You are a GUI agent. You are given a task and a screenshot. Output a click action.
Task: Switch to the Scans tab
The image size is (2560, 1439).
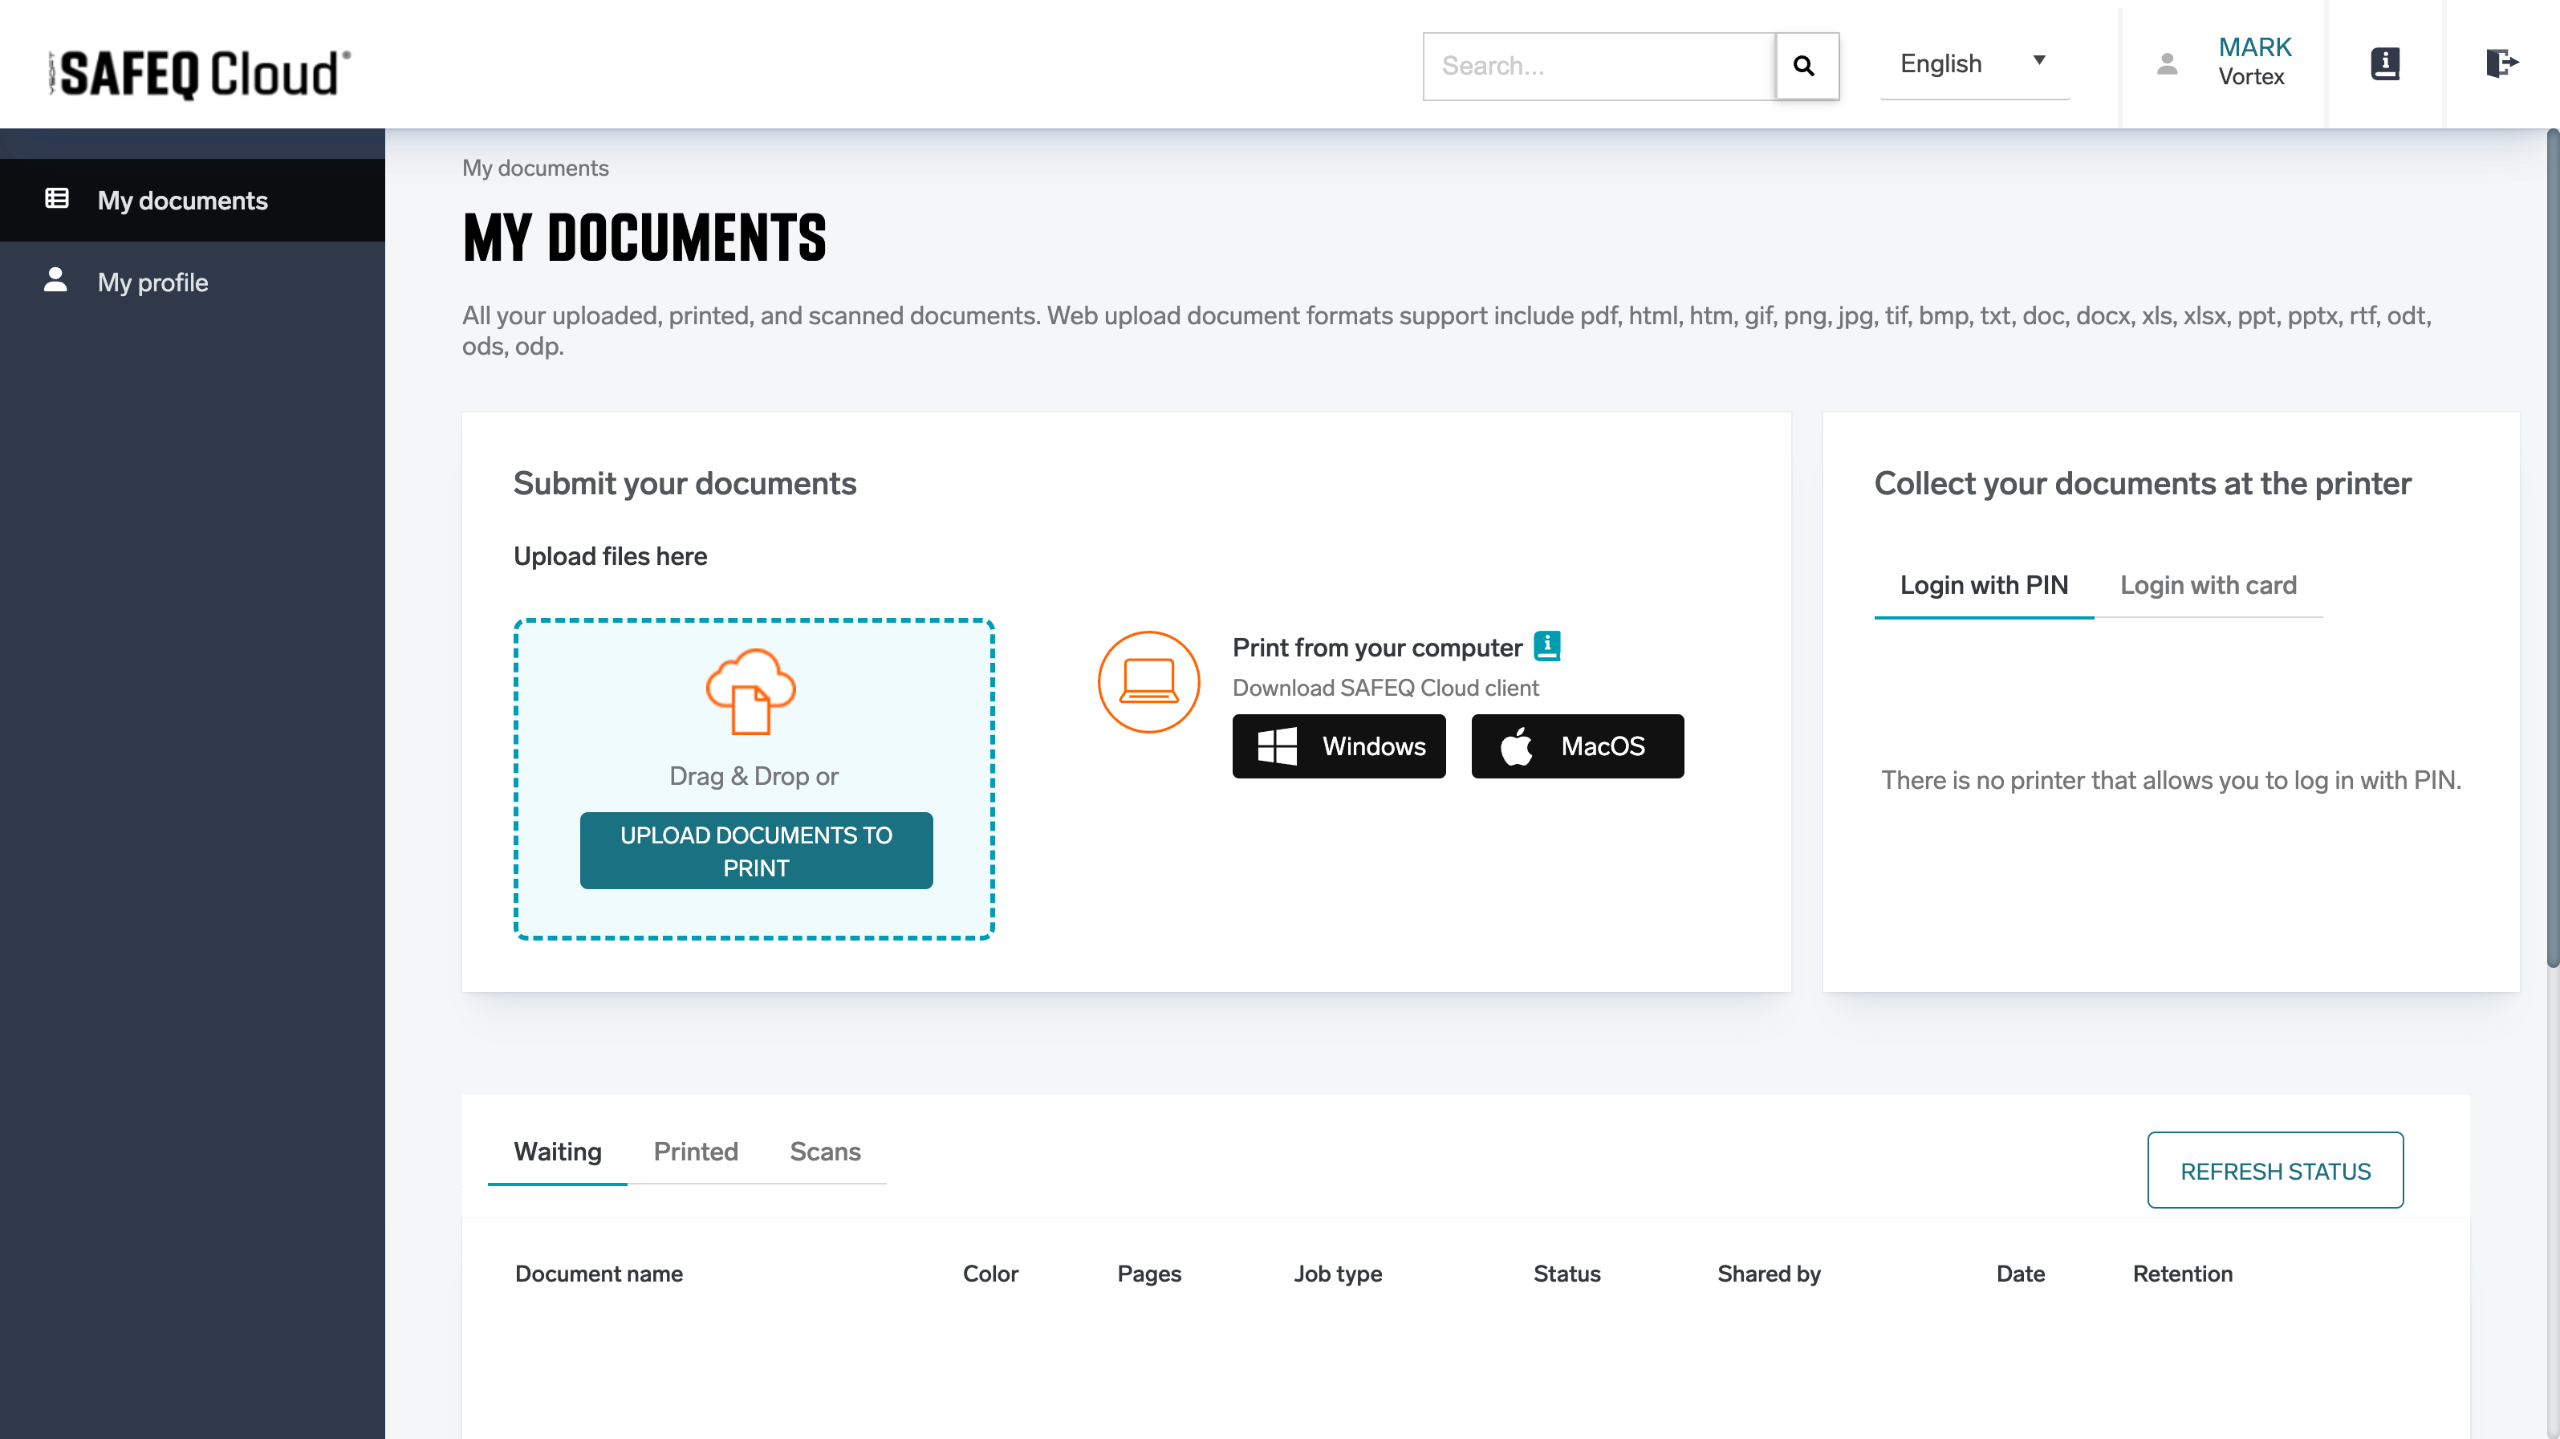coord(824,1152)
